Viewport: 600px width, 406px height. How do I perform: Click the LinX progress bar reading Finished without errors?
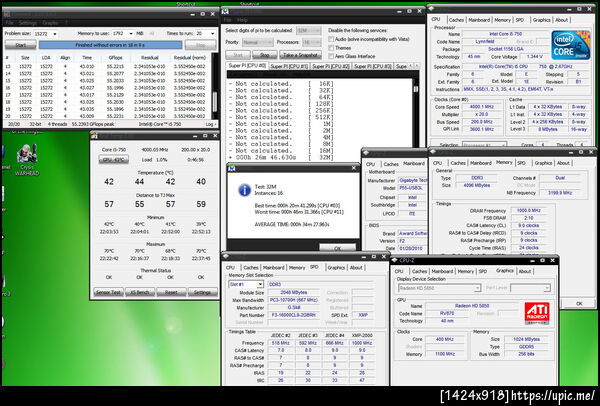(111, 45)
